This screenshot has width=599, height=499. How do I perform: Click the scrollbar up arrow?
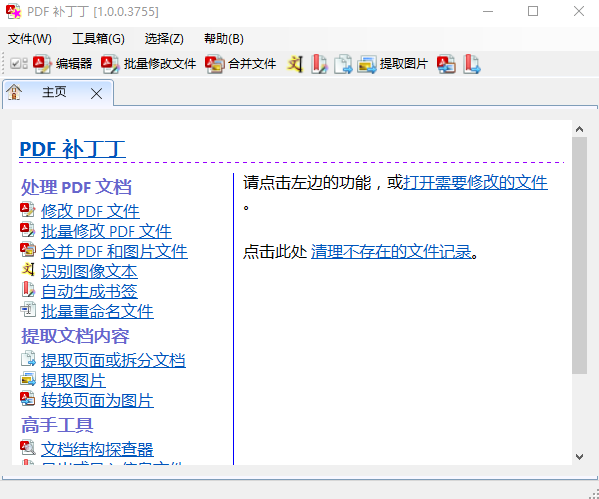pos(579,129)
